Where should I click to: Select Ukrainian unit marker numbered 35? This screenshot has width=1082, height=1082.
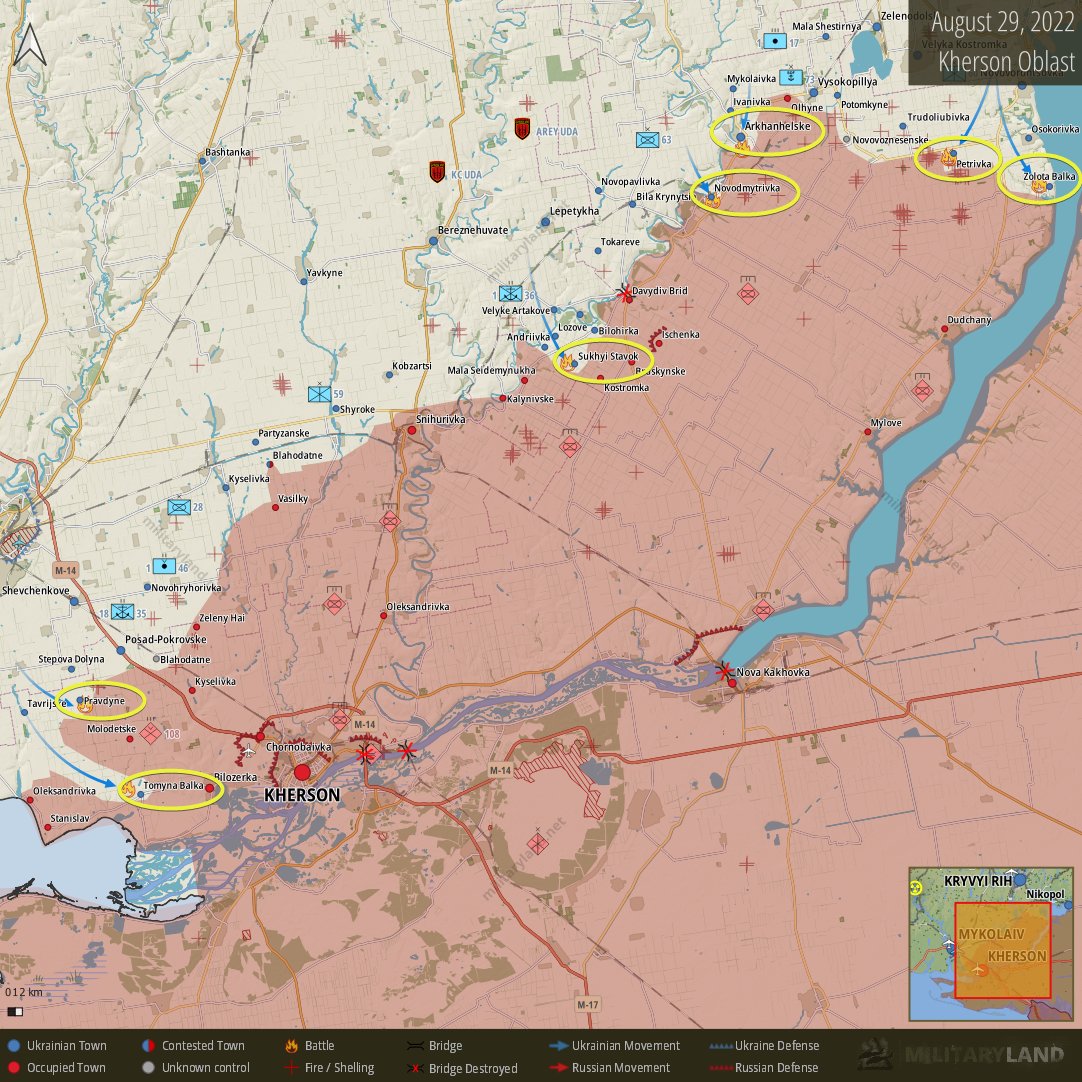[122, 611]
